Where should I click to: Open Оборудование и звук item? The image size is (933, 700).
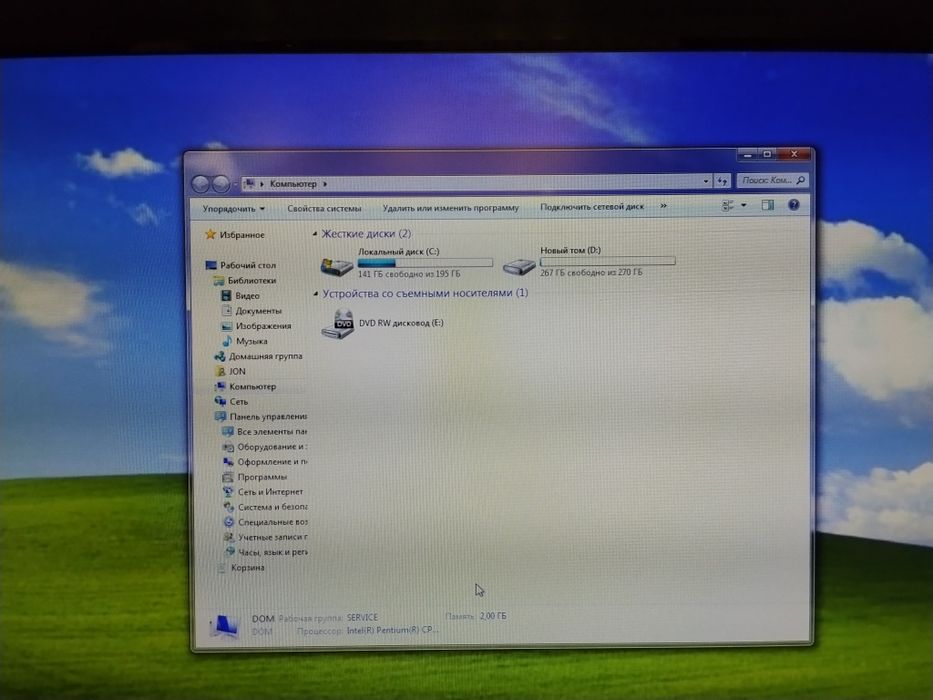pos(272,446)
